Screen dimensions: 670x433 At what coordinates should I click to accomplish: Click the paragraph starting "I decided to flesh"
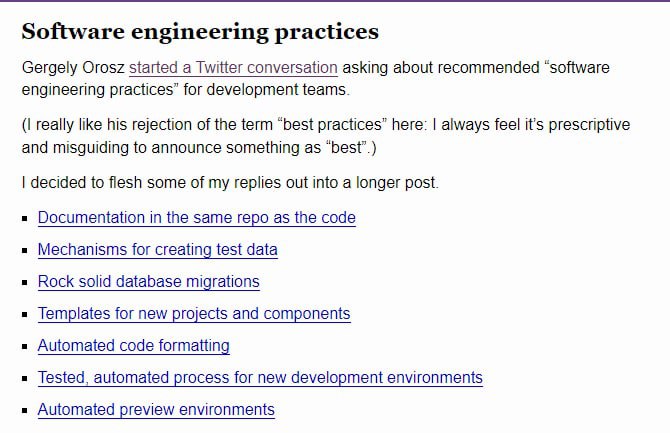(x=229, y=182)
